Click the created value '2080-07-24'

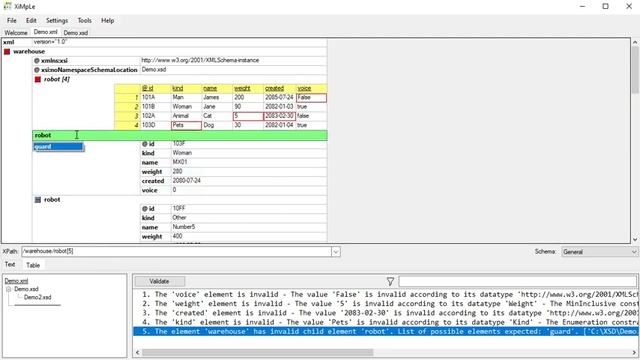tap(249, 181)
